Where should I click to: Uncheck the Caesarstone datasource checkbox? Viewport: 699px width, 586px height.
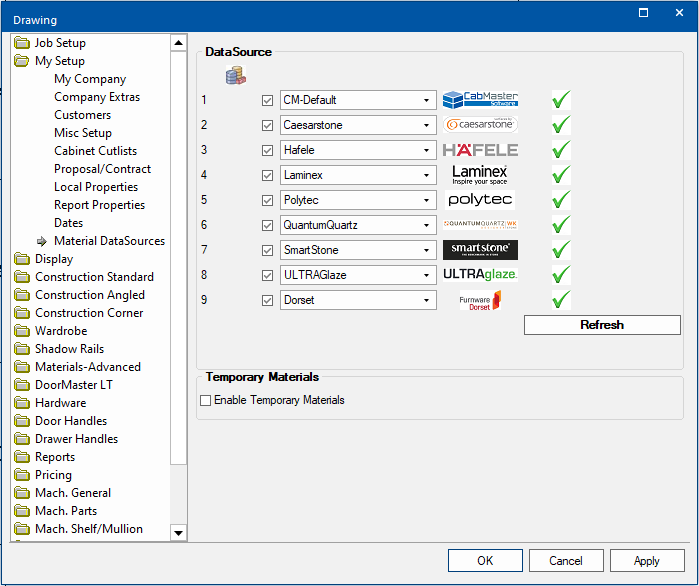(267, 125)
